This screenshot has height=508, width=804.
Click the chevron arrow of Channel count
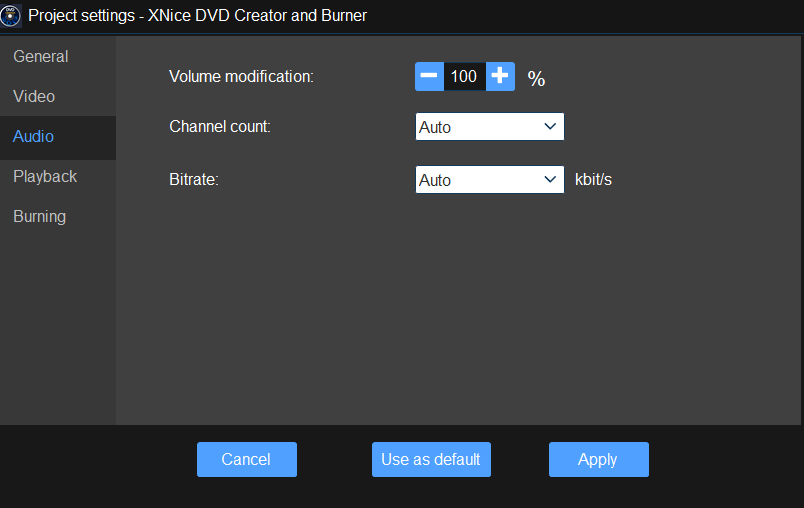(x=550, y=127)
